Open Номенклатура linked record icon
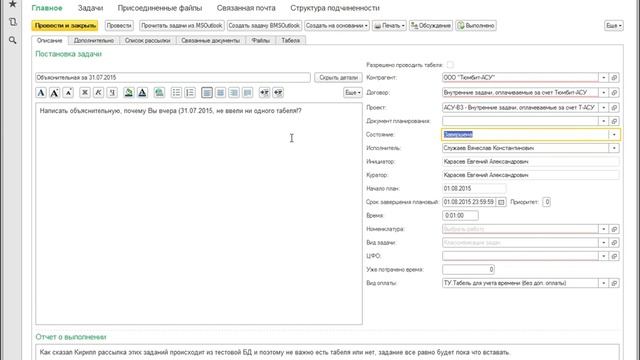The height and width of the screenshot is (360, 640). [614, 229]
